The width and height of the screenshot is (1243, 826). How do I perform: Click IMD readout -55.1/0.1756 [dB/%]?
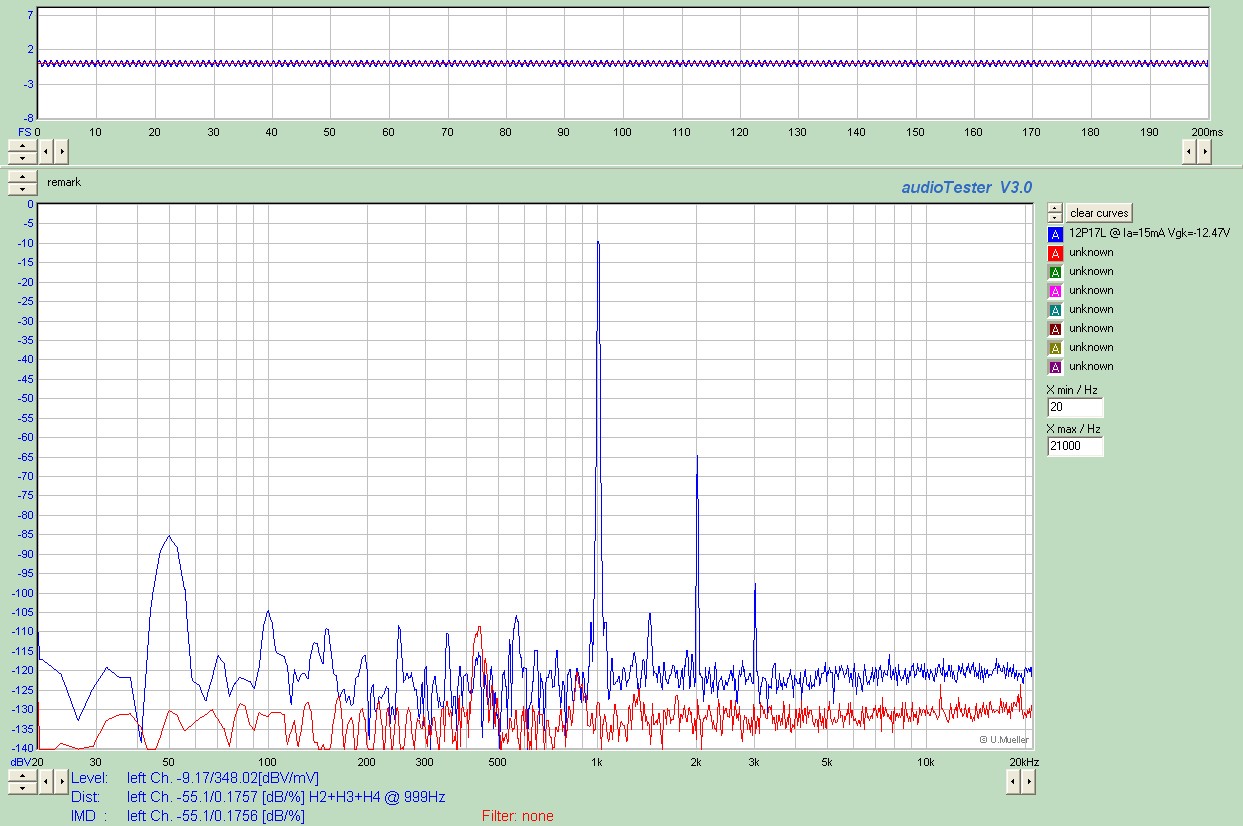pos(240,816)
